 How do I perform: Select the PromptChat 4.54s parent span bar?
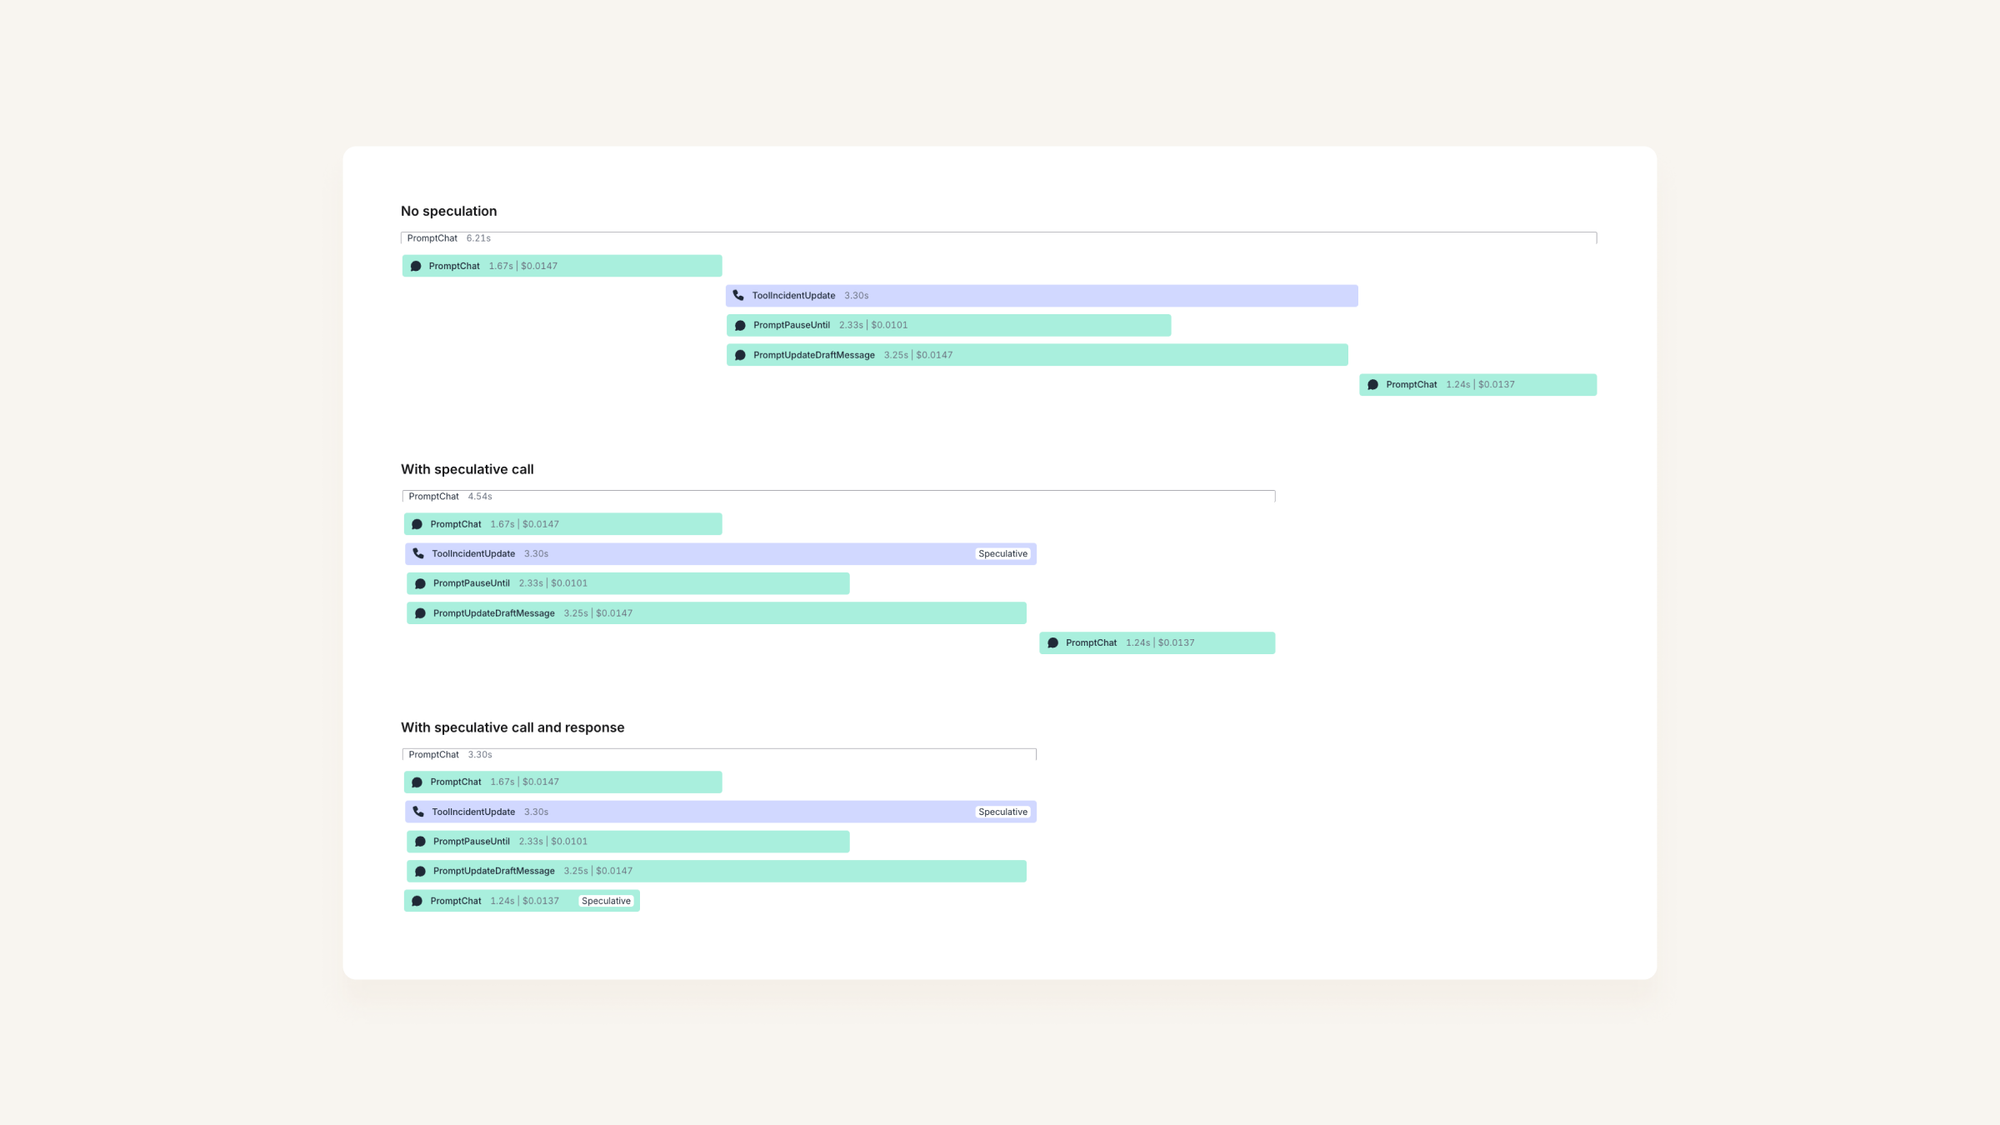click(x=838, y=496)
